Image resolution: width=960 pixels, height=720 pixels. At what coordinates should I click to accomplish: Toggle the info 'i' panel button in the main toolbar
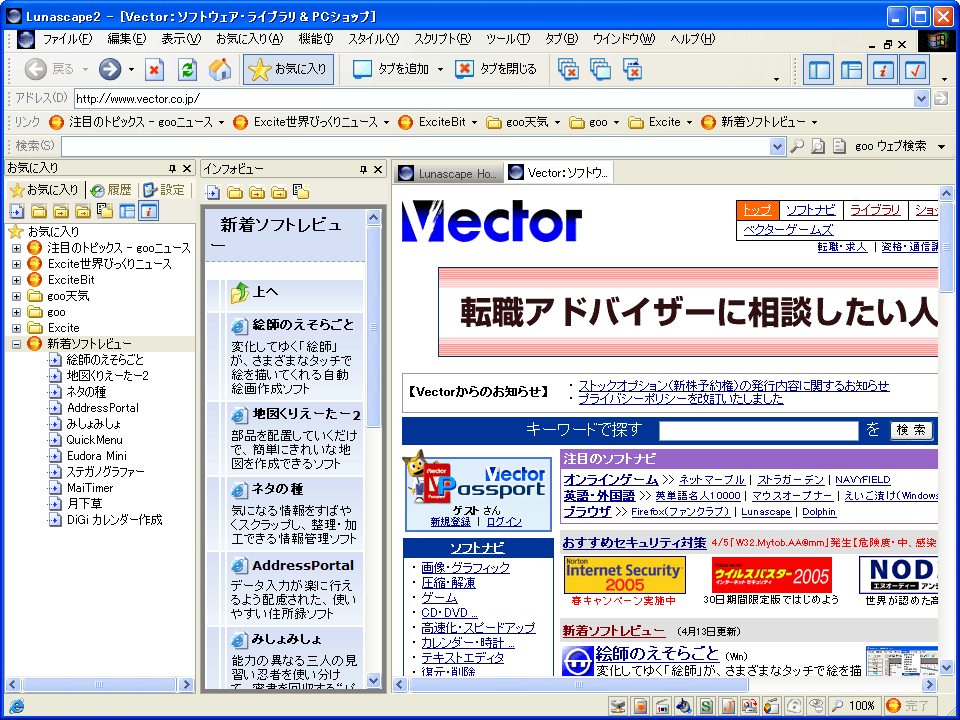(x=883, y=70)
